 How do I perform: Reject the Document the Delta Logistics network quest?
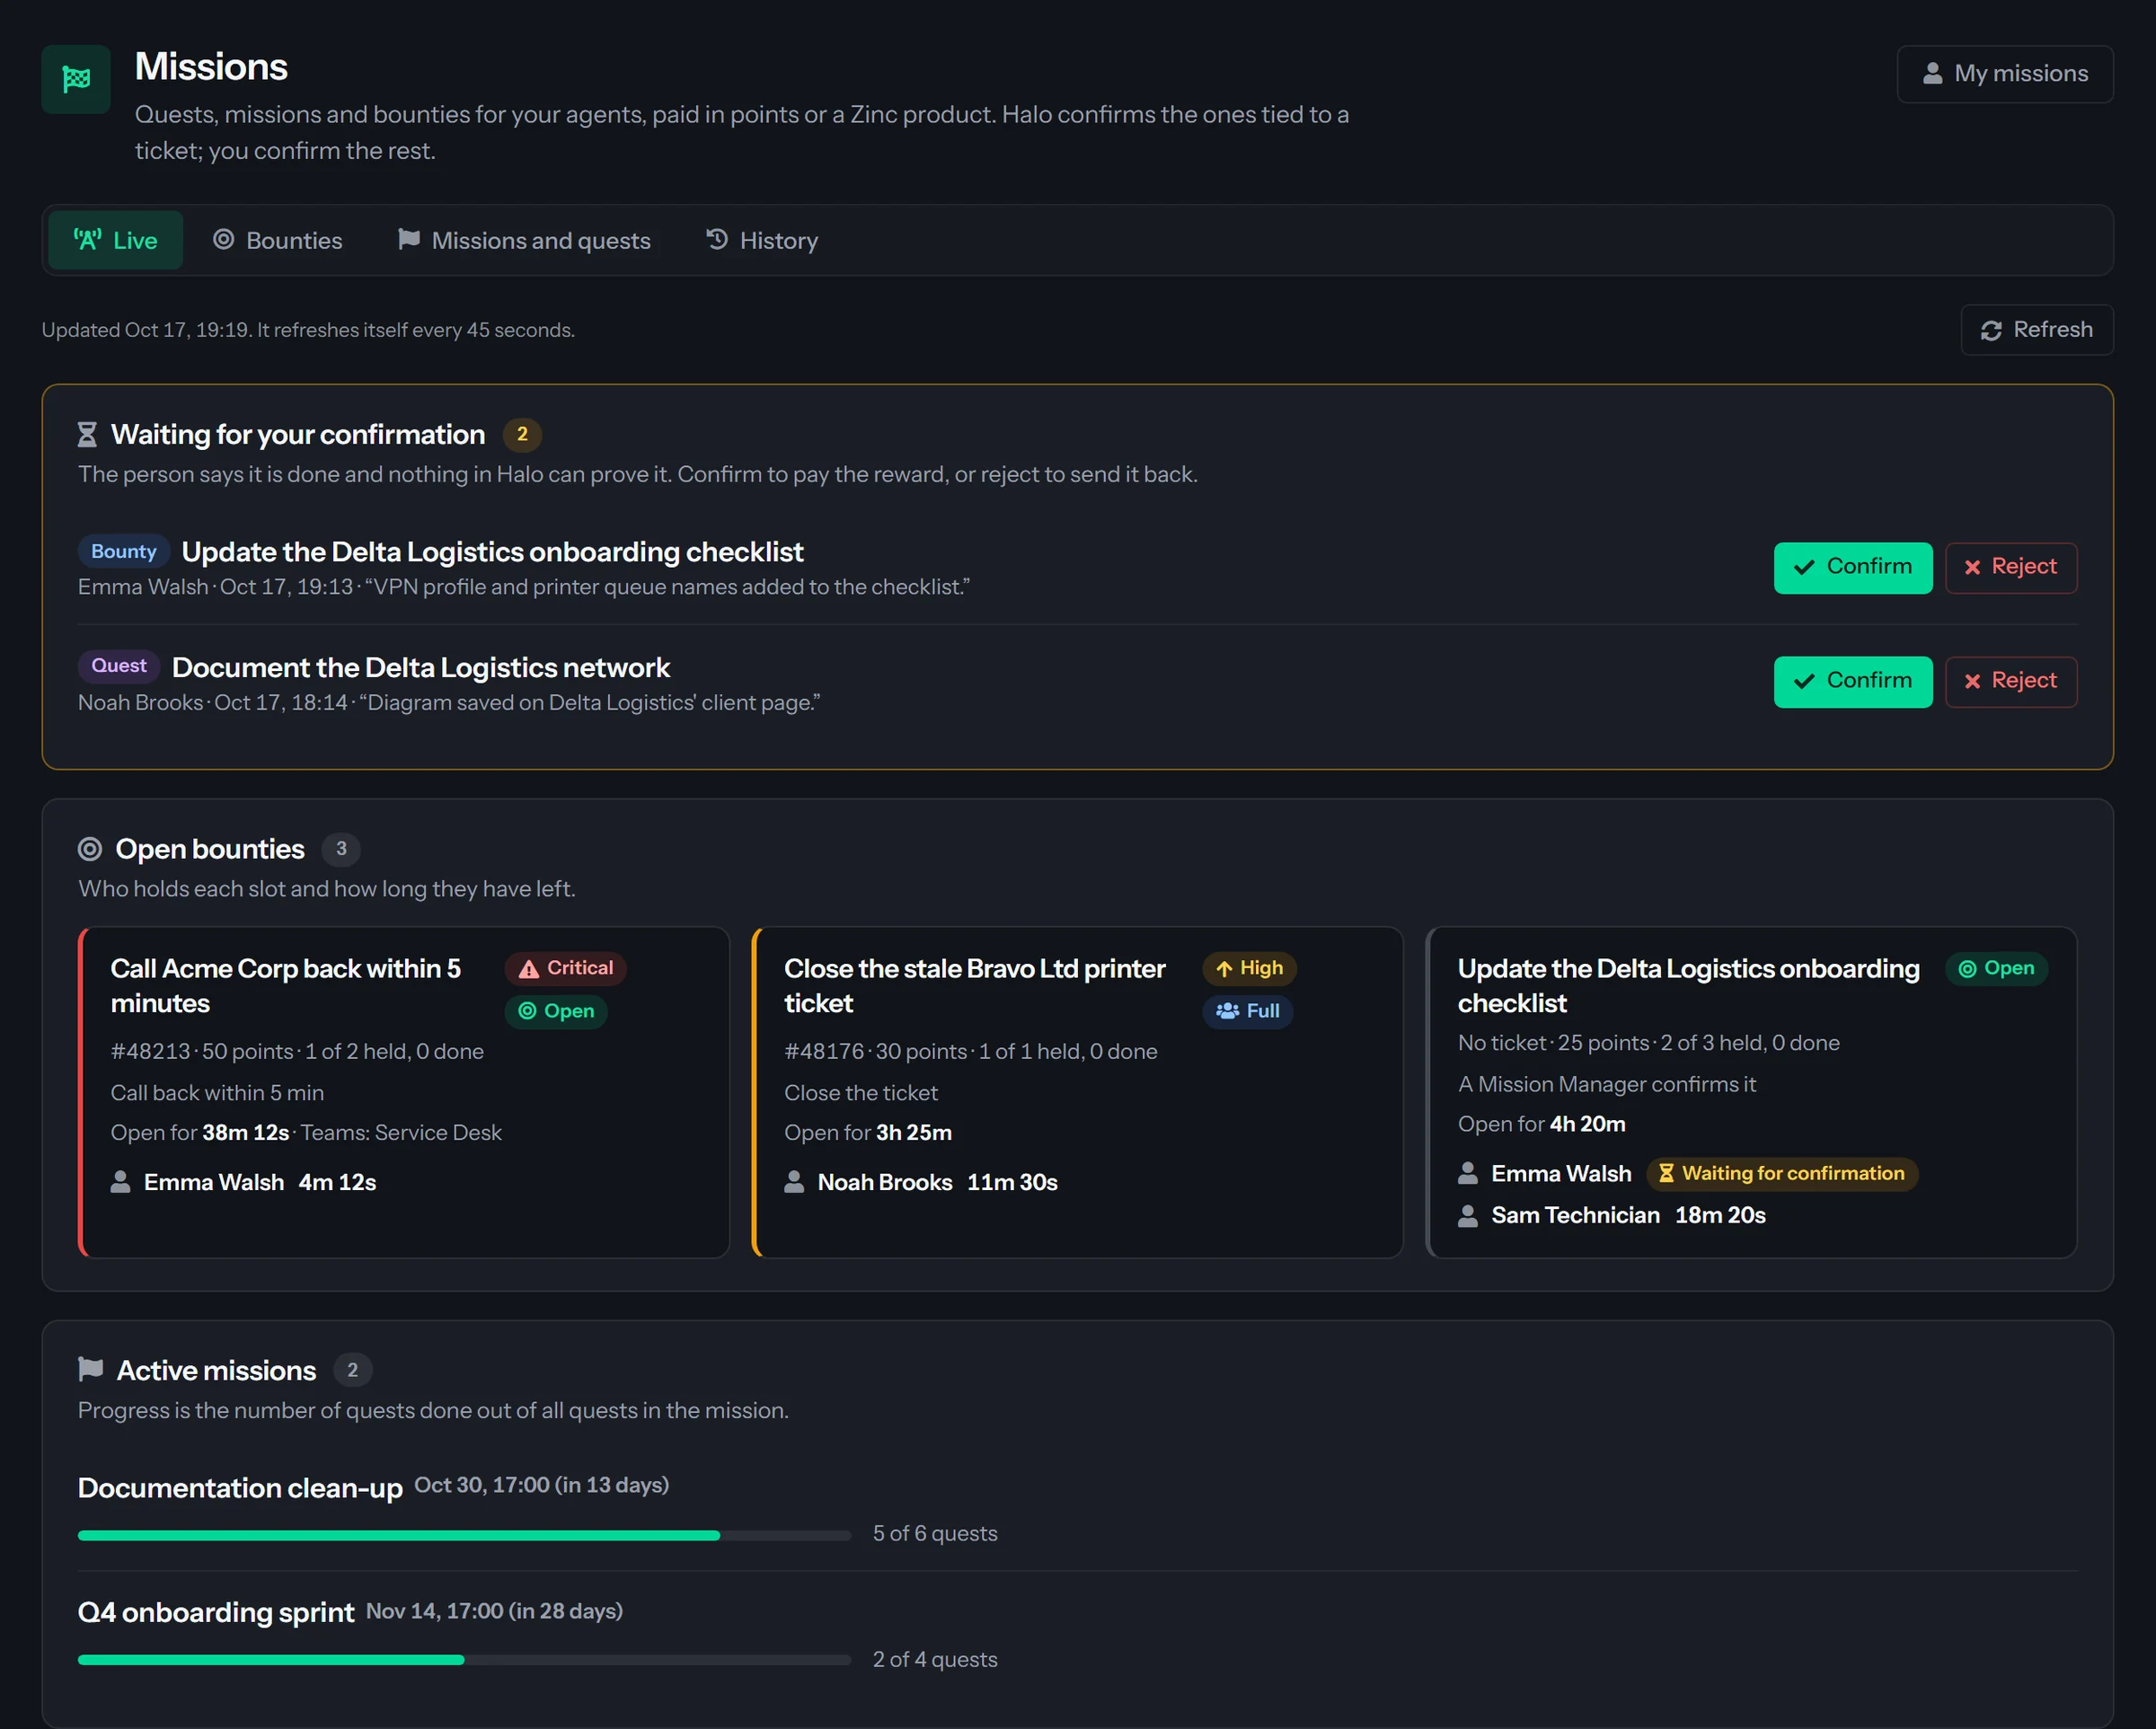coord(2010,681)
